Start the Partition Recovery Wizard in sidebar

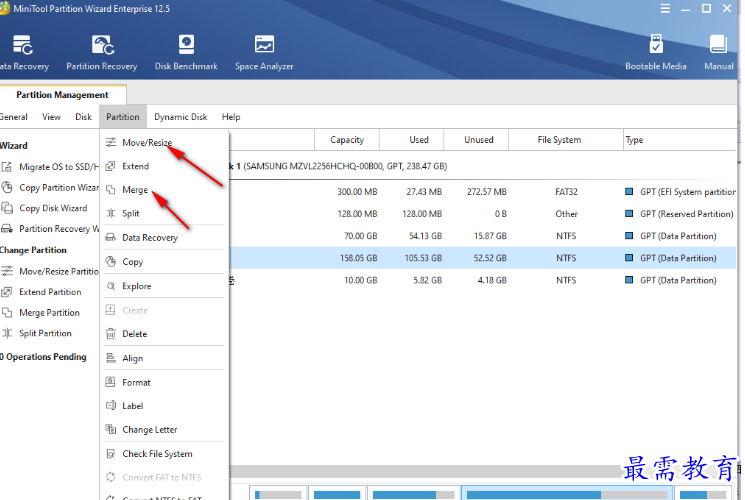pos(50,229)
